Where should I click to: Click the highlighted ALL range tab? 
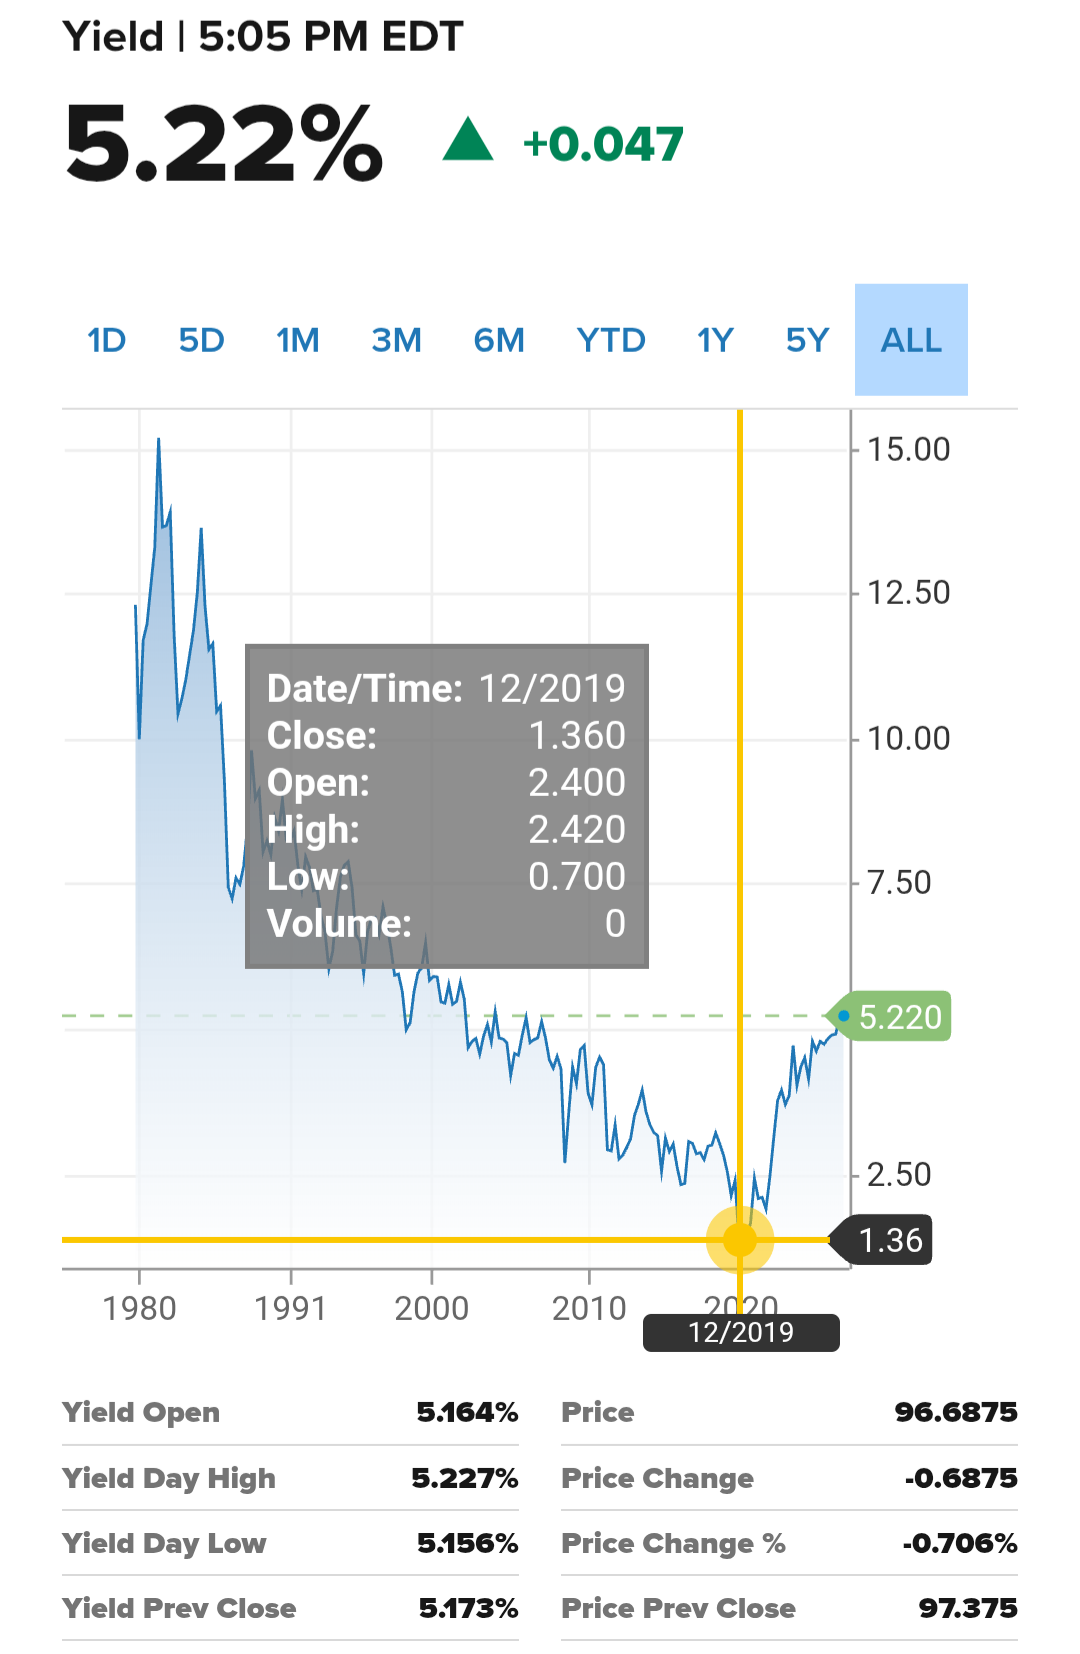click(911, 340)
